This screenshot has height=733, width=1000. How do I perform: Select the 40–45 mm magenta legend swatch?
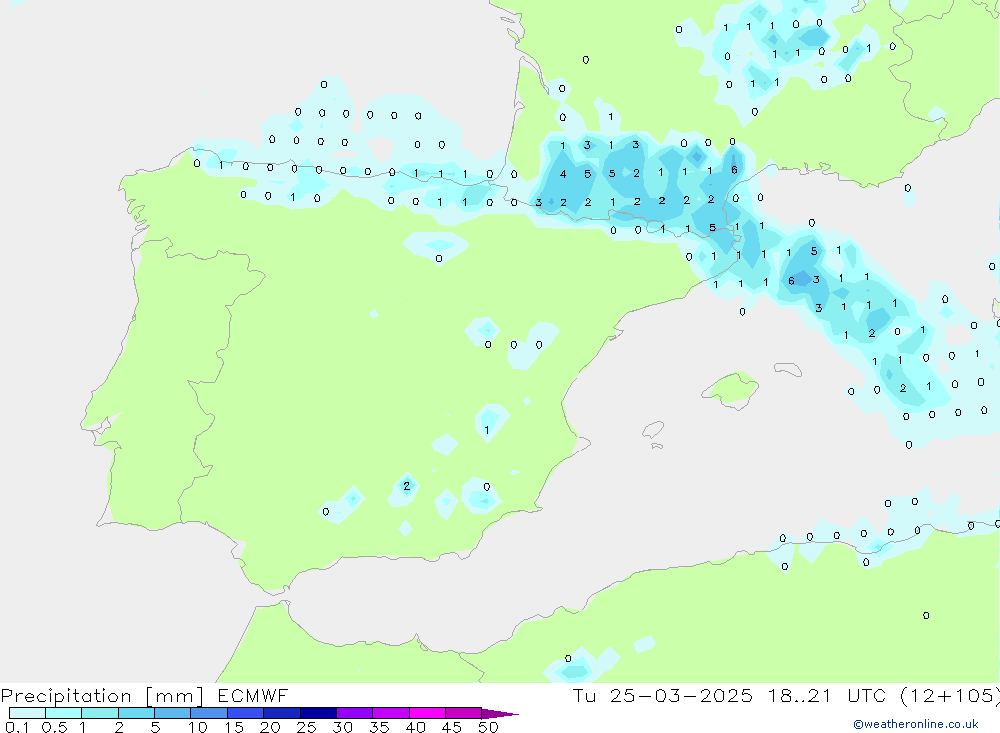pos(427,713)
